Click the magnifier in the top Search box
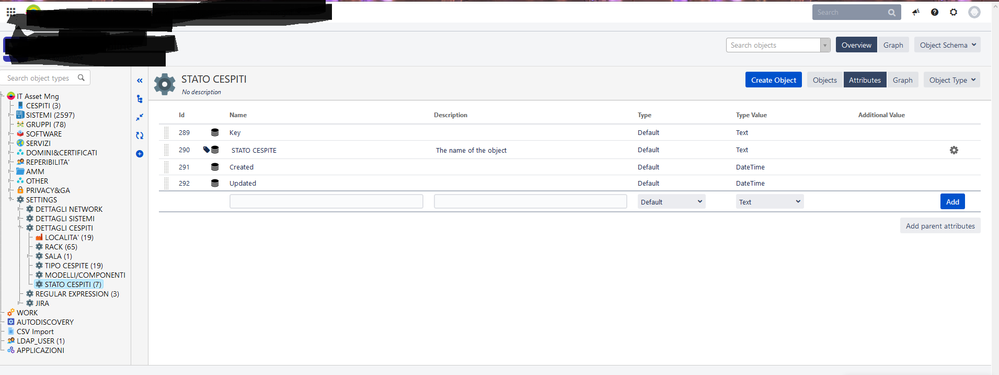 892,12
